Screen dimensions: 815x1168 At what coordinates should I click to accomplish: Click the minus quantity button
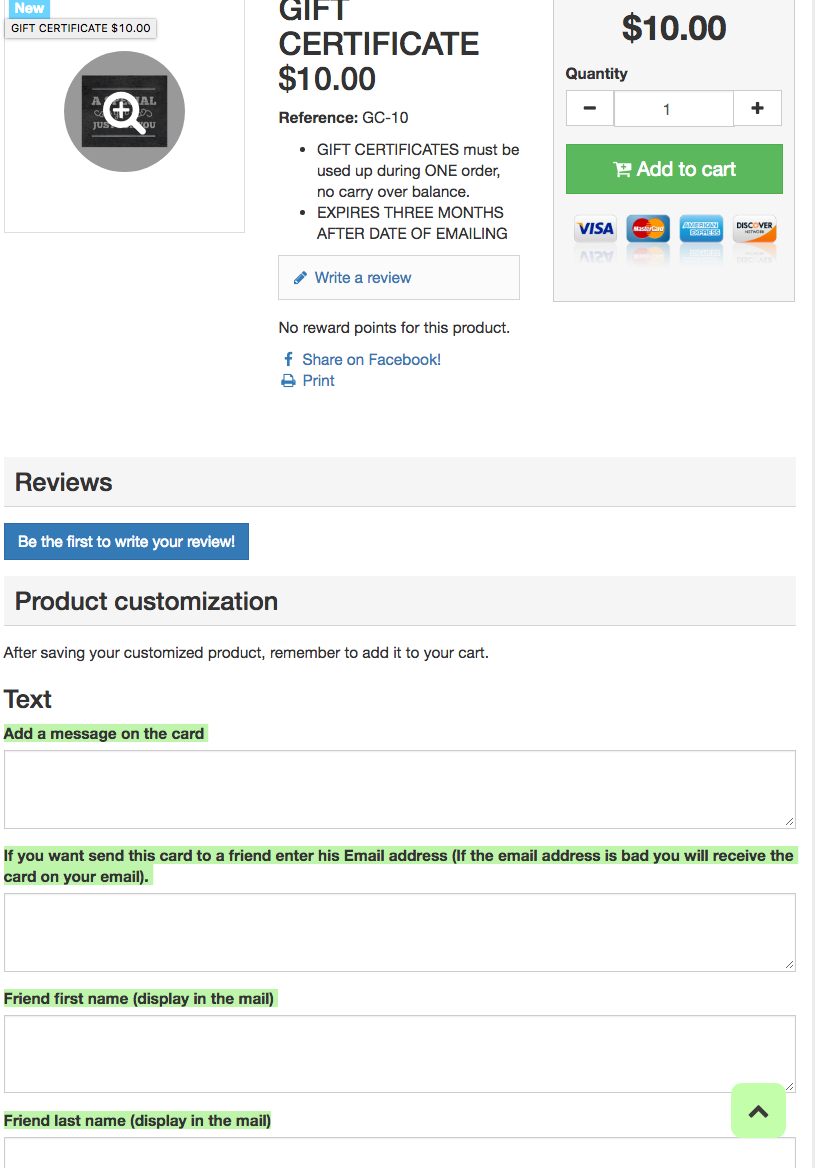click(x=590, y=108)
